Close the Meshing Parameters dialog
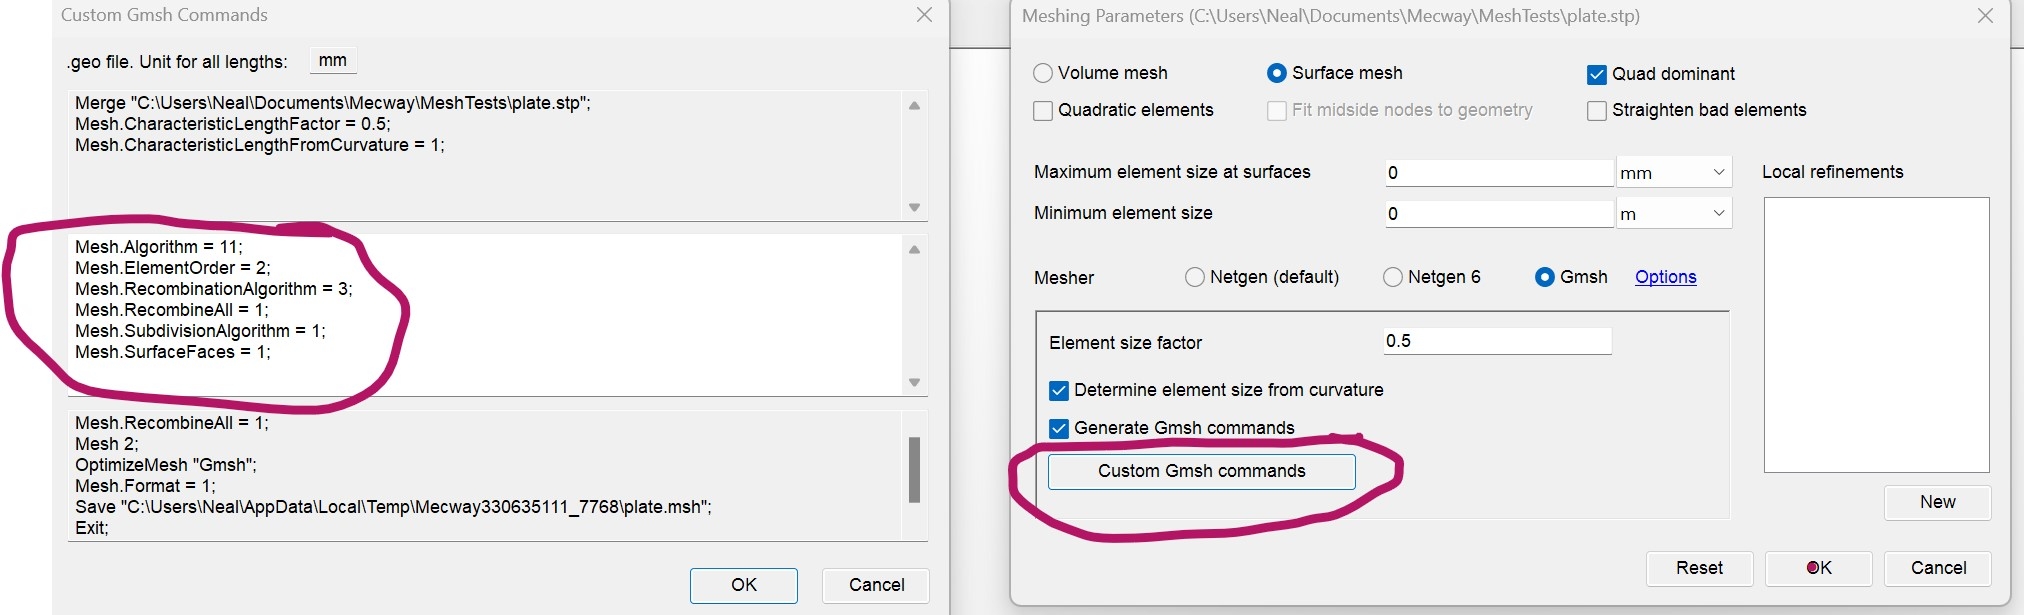This screenshot has height=615, width=2024. [1985, 16]
